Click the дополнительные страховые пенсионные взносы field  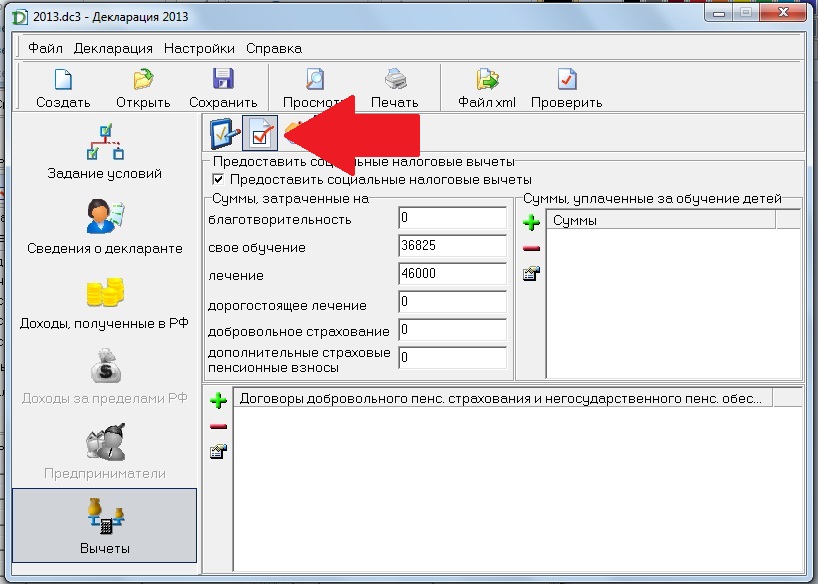click(452, 358)
